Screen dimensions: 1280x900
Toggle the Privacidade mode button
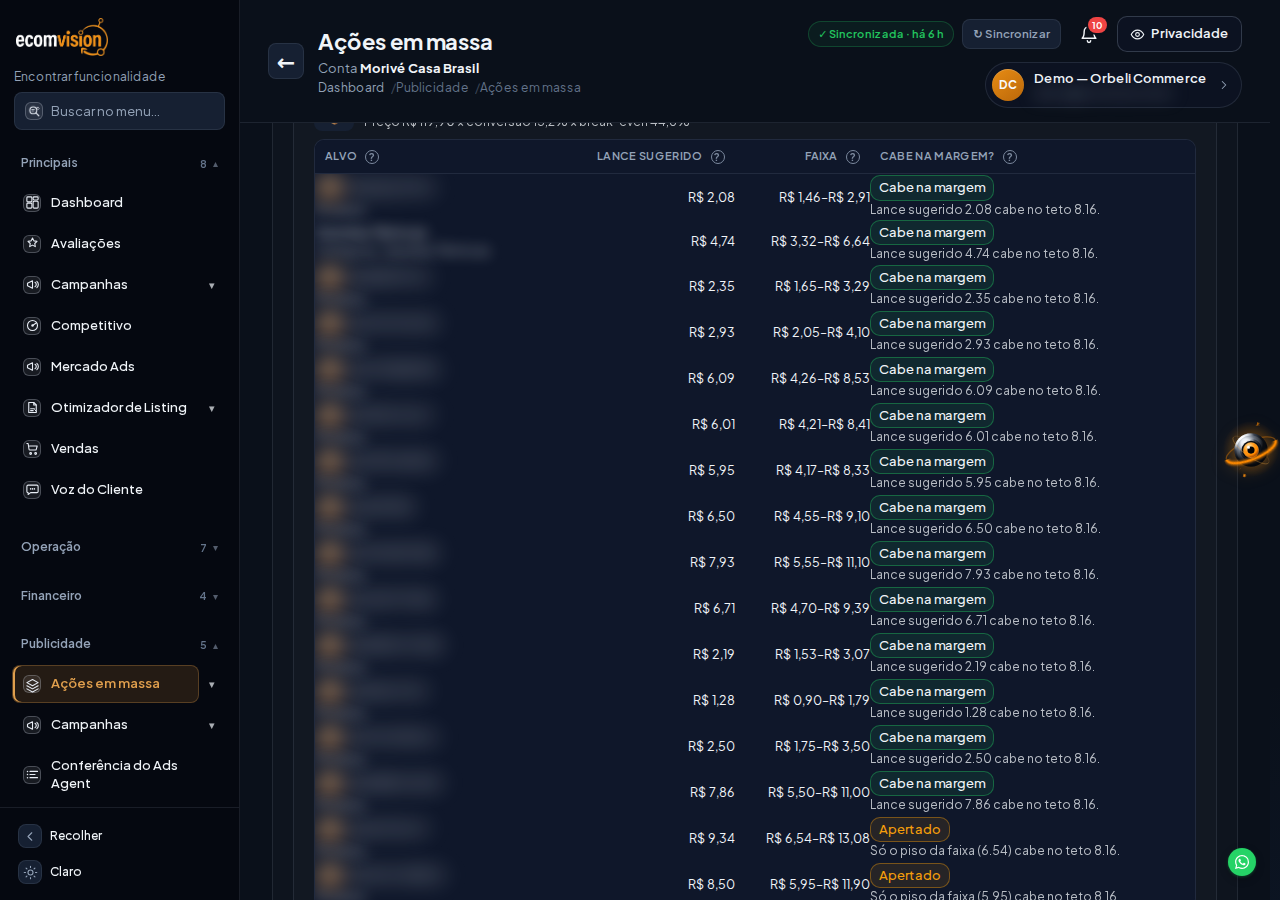pos(1179,34)
